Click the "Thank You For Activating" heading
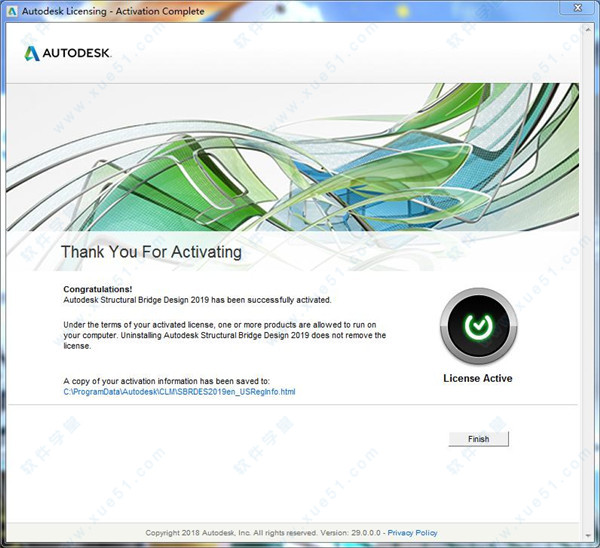The height and width of the screenshot is (548, 600). point(151,252)
